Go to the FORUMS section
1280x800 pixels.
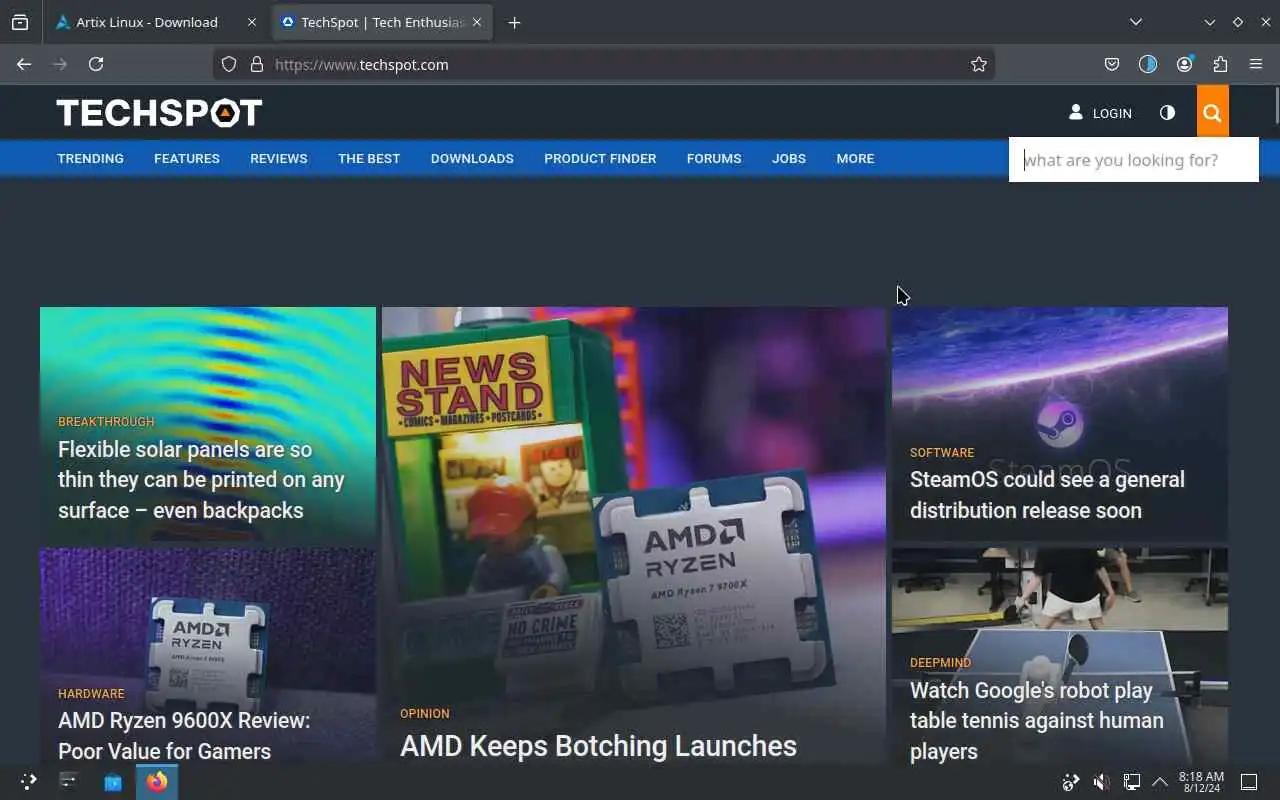[714, 158]
